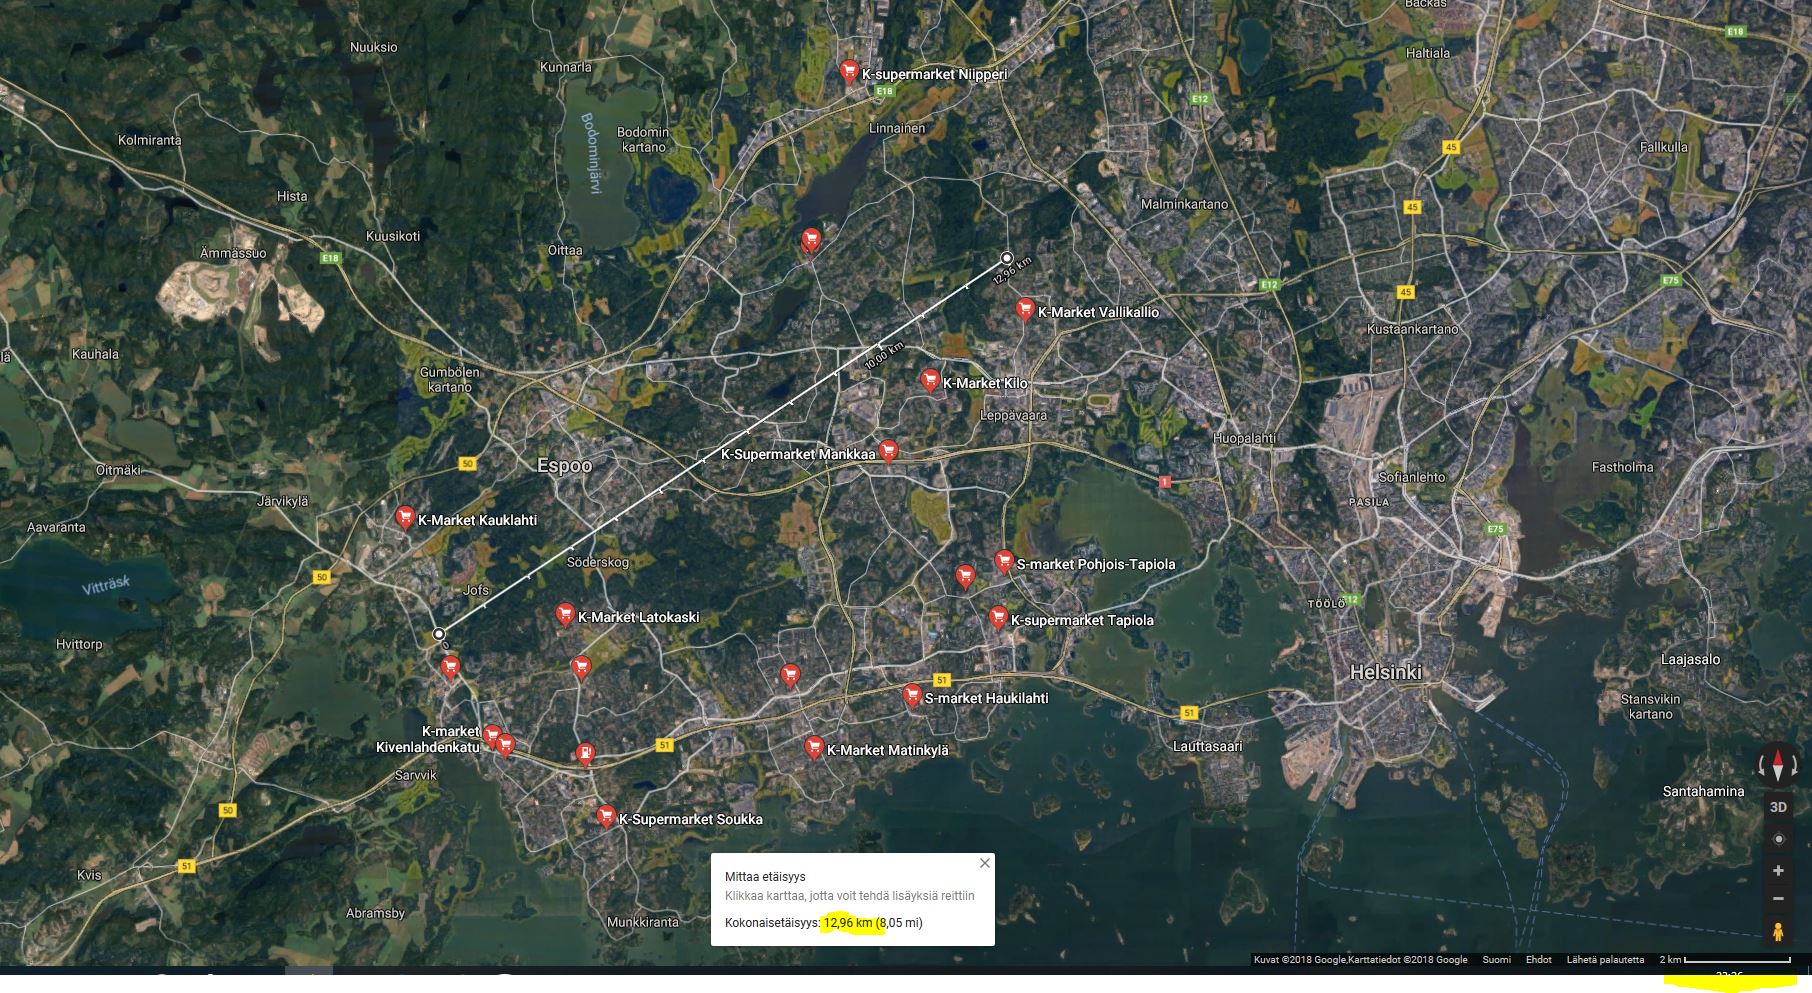Select the K-Market Kauklahti map marker
1812x993 pixels.
point(405,517)
